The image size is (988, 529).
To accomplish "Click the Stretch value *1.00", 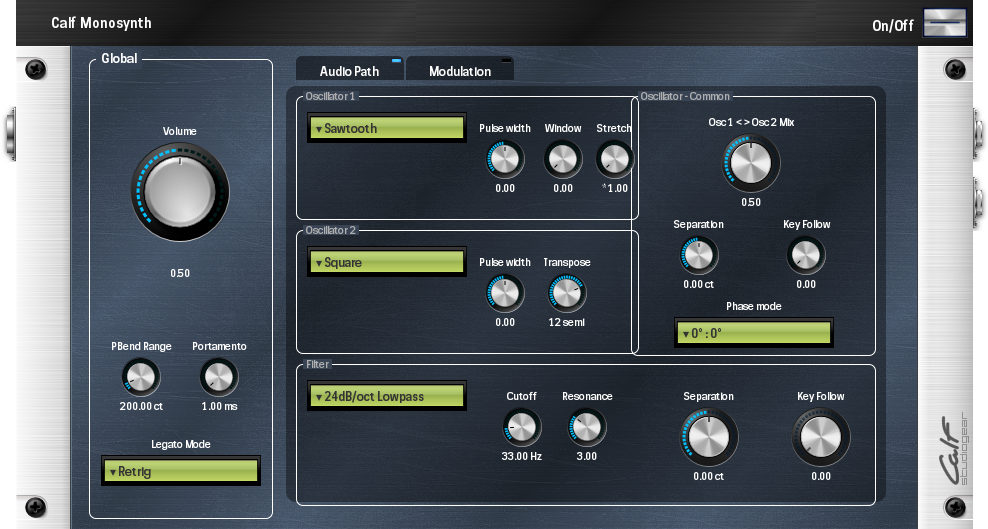I will [x=615, y=188].
